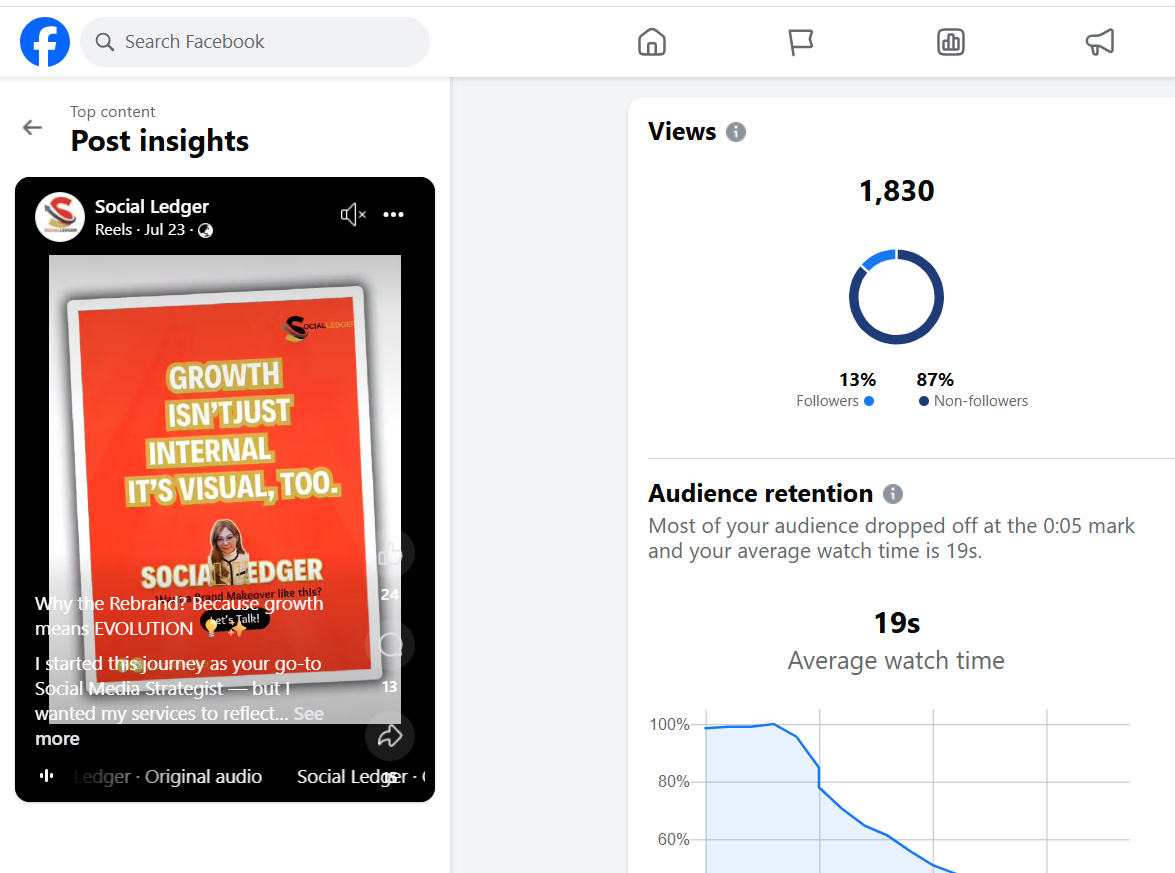This screenshot has width=1175, height=873.
Task: Click the Average watch time label
Action: (x=896, y=661)
